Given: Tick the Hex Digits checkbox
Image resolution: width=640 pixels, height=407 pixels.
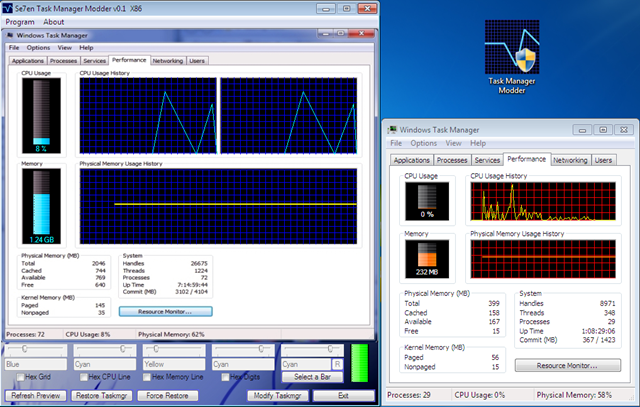Looking at the screenshot, I should 226,377.
